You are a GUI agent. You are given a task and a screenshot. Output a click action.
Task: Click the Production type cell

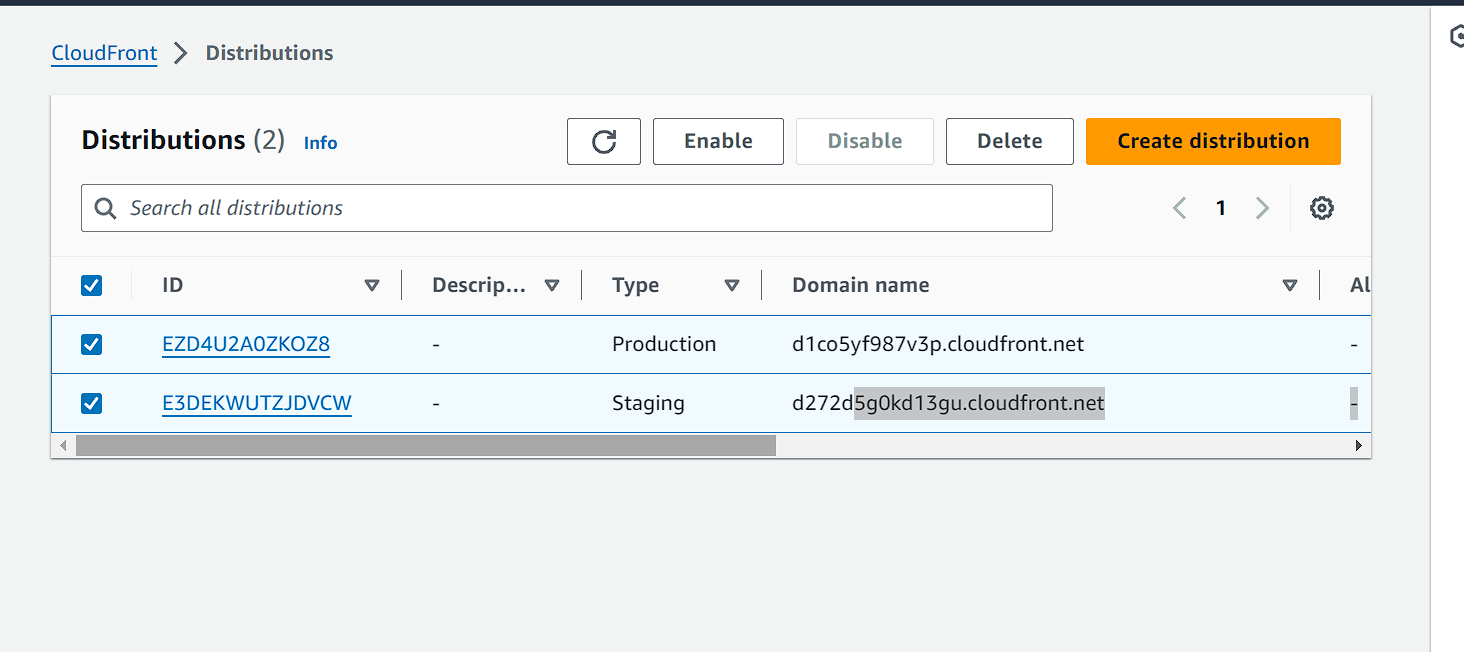[664, 345]
